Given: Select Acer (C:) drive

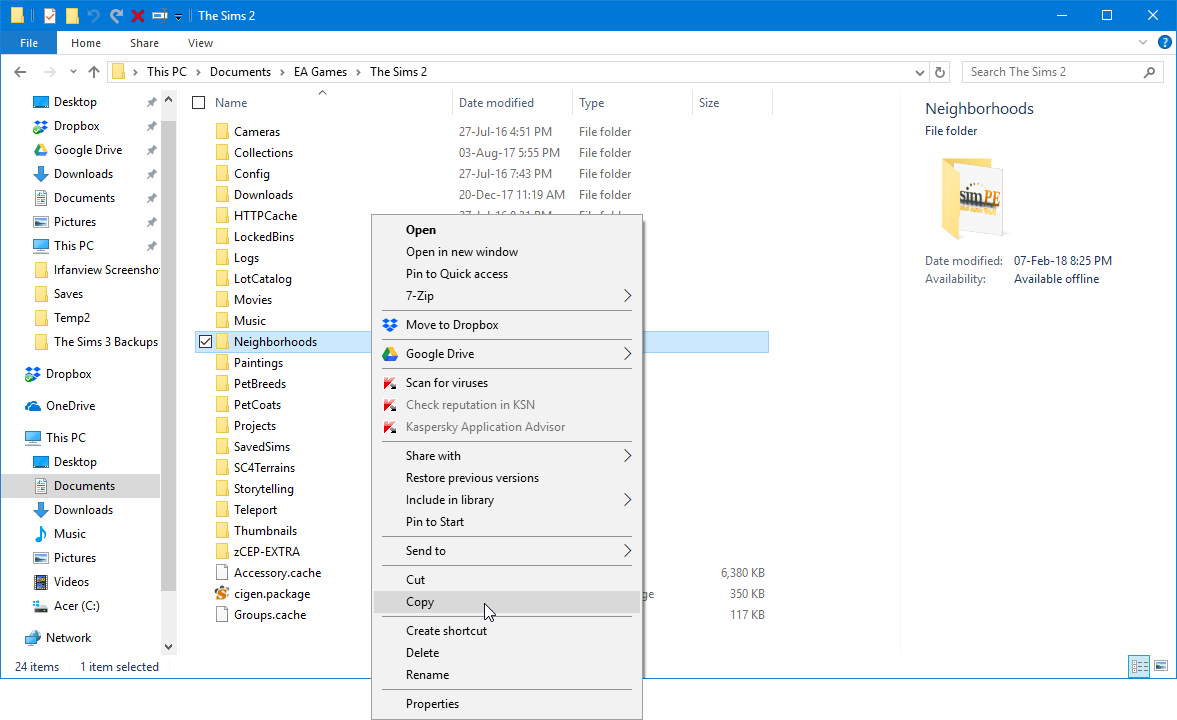Looking at the screenshot, I should click(77, 606).
